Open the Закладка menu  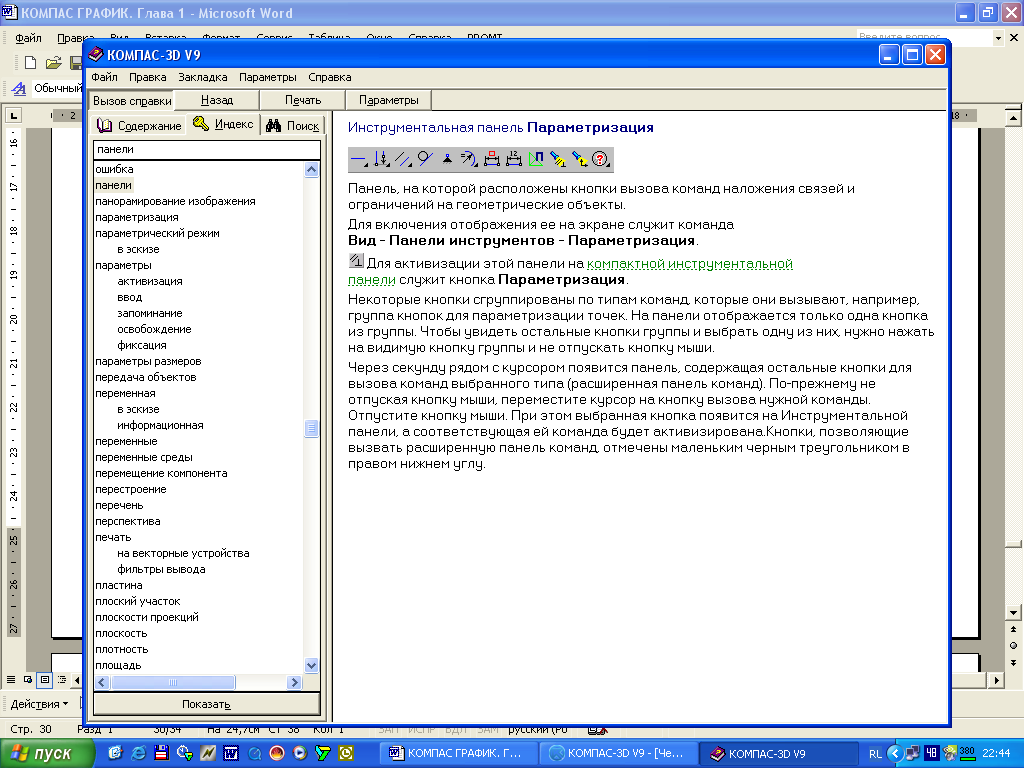click(x=202, y=77)
